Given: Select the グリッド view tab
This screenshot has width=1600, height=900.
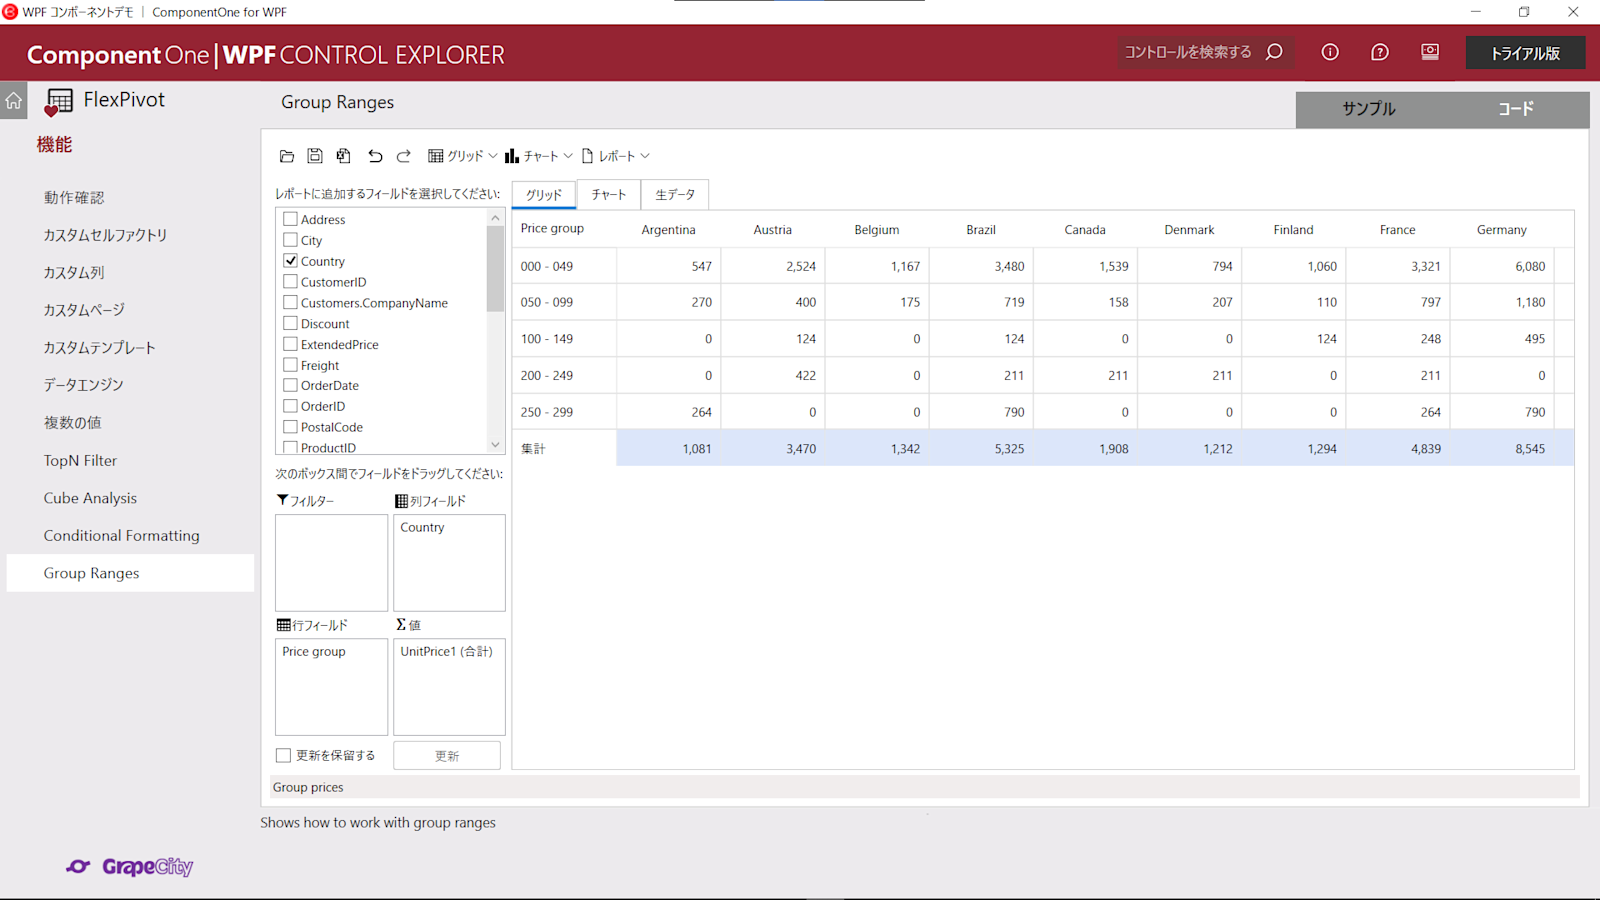Looking at the screenshot, I should click(544, 194).
